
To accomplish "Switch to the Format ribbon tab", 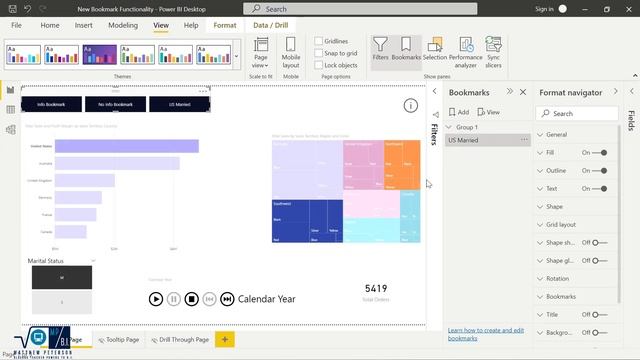I will pyautogui.click(x=225, y=25).
